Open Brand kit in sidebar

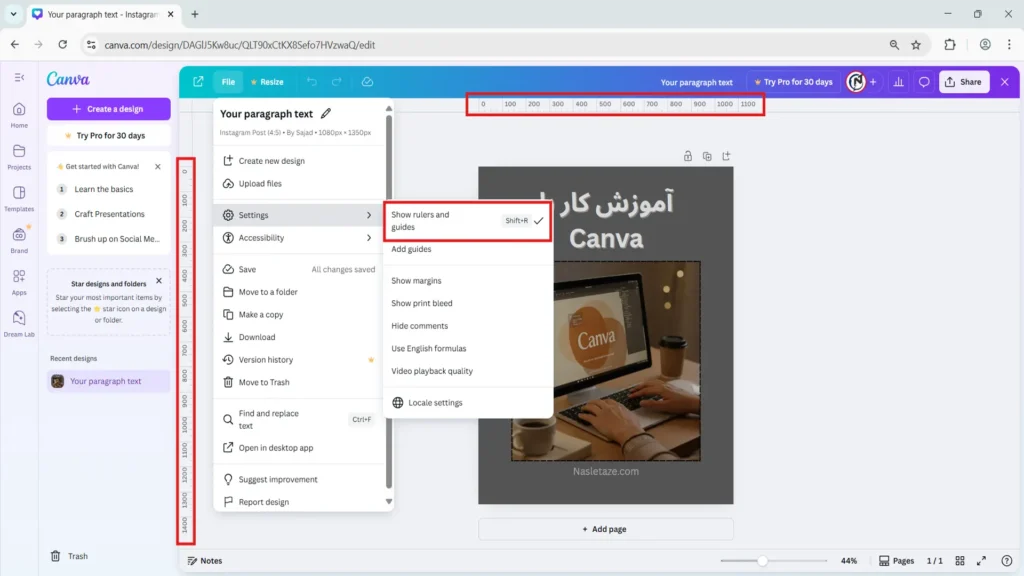click(19, 240)
